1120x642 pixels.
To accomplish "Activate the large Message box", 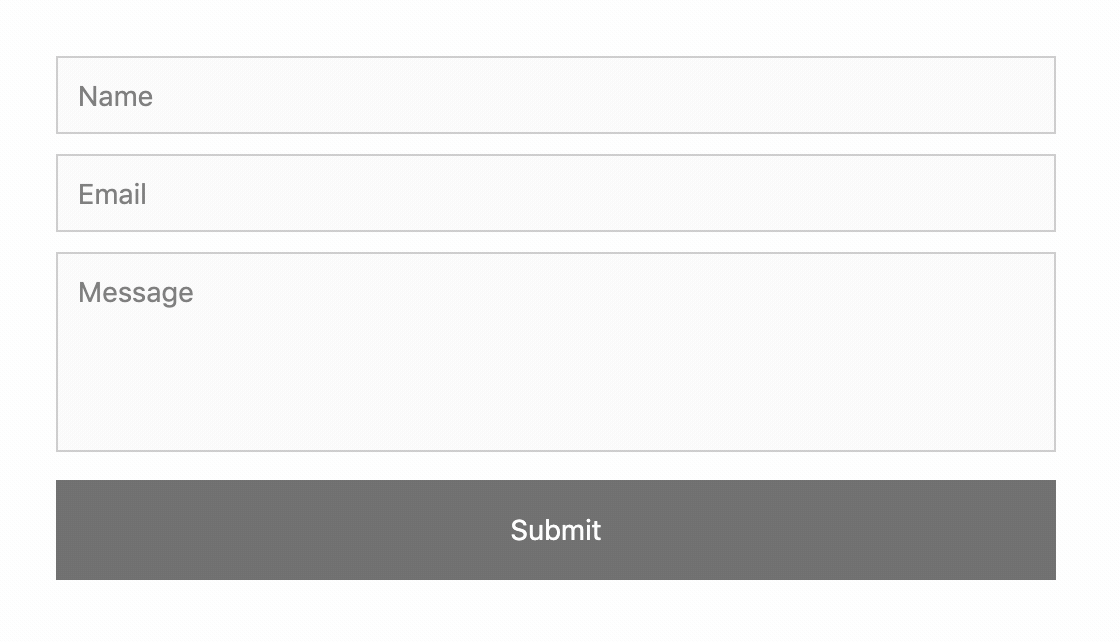I will coord(556,351).
